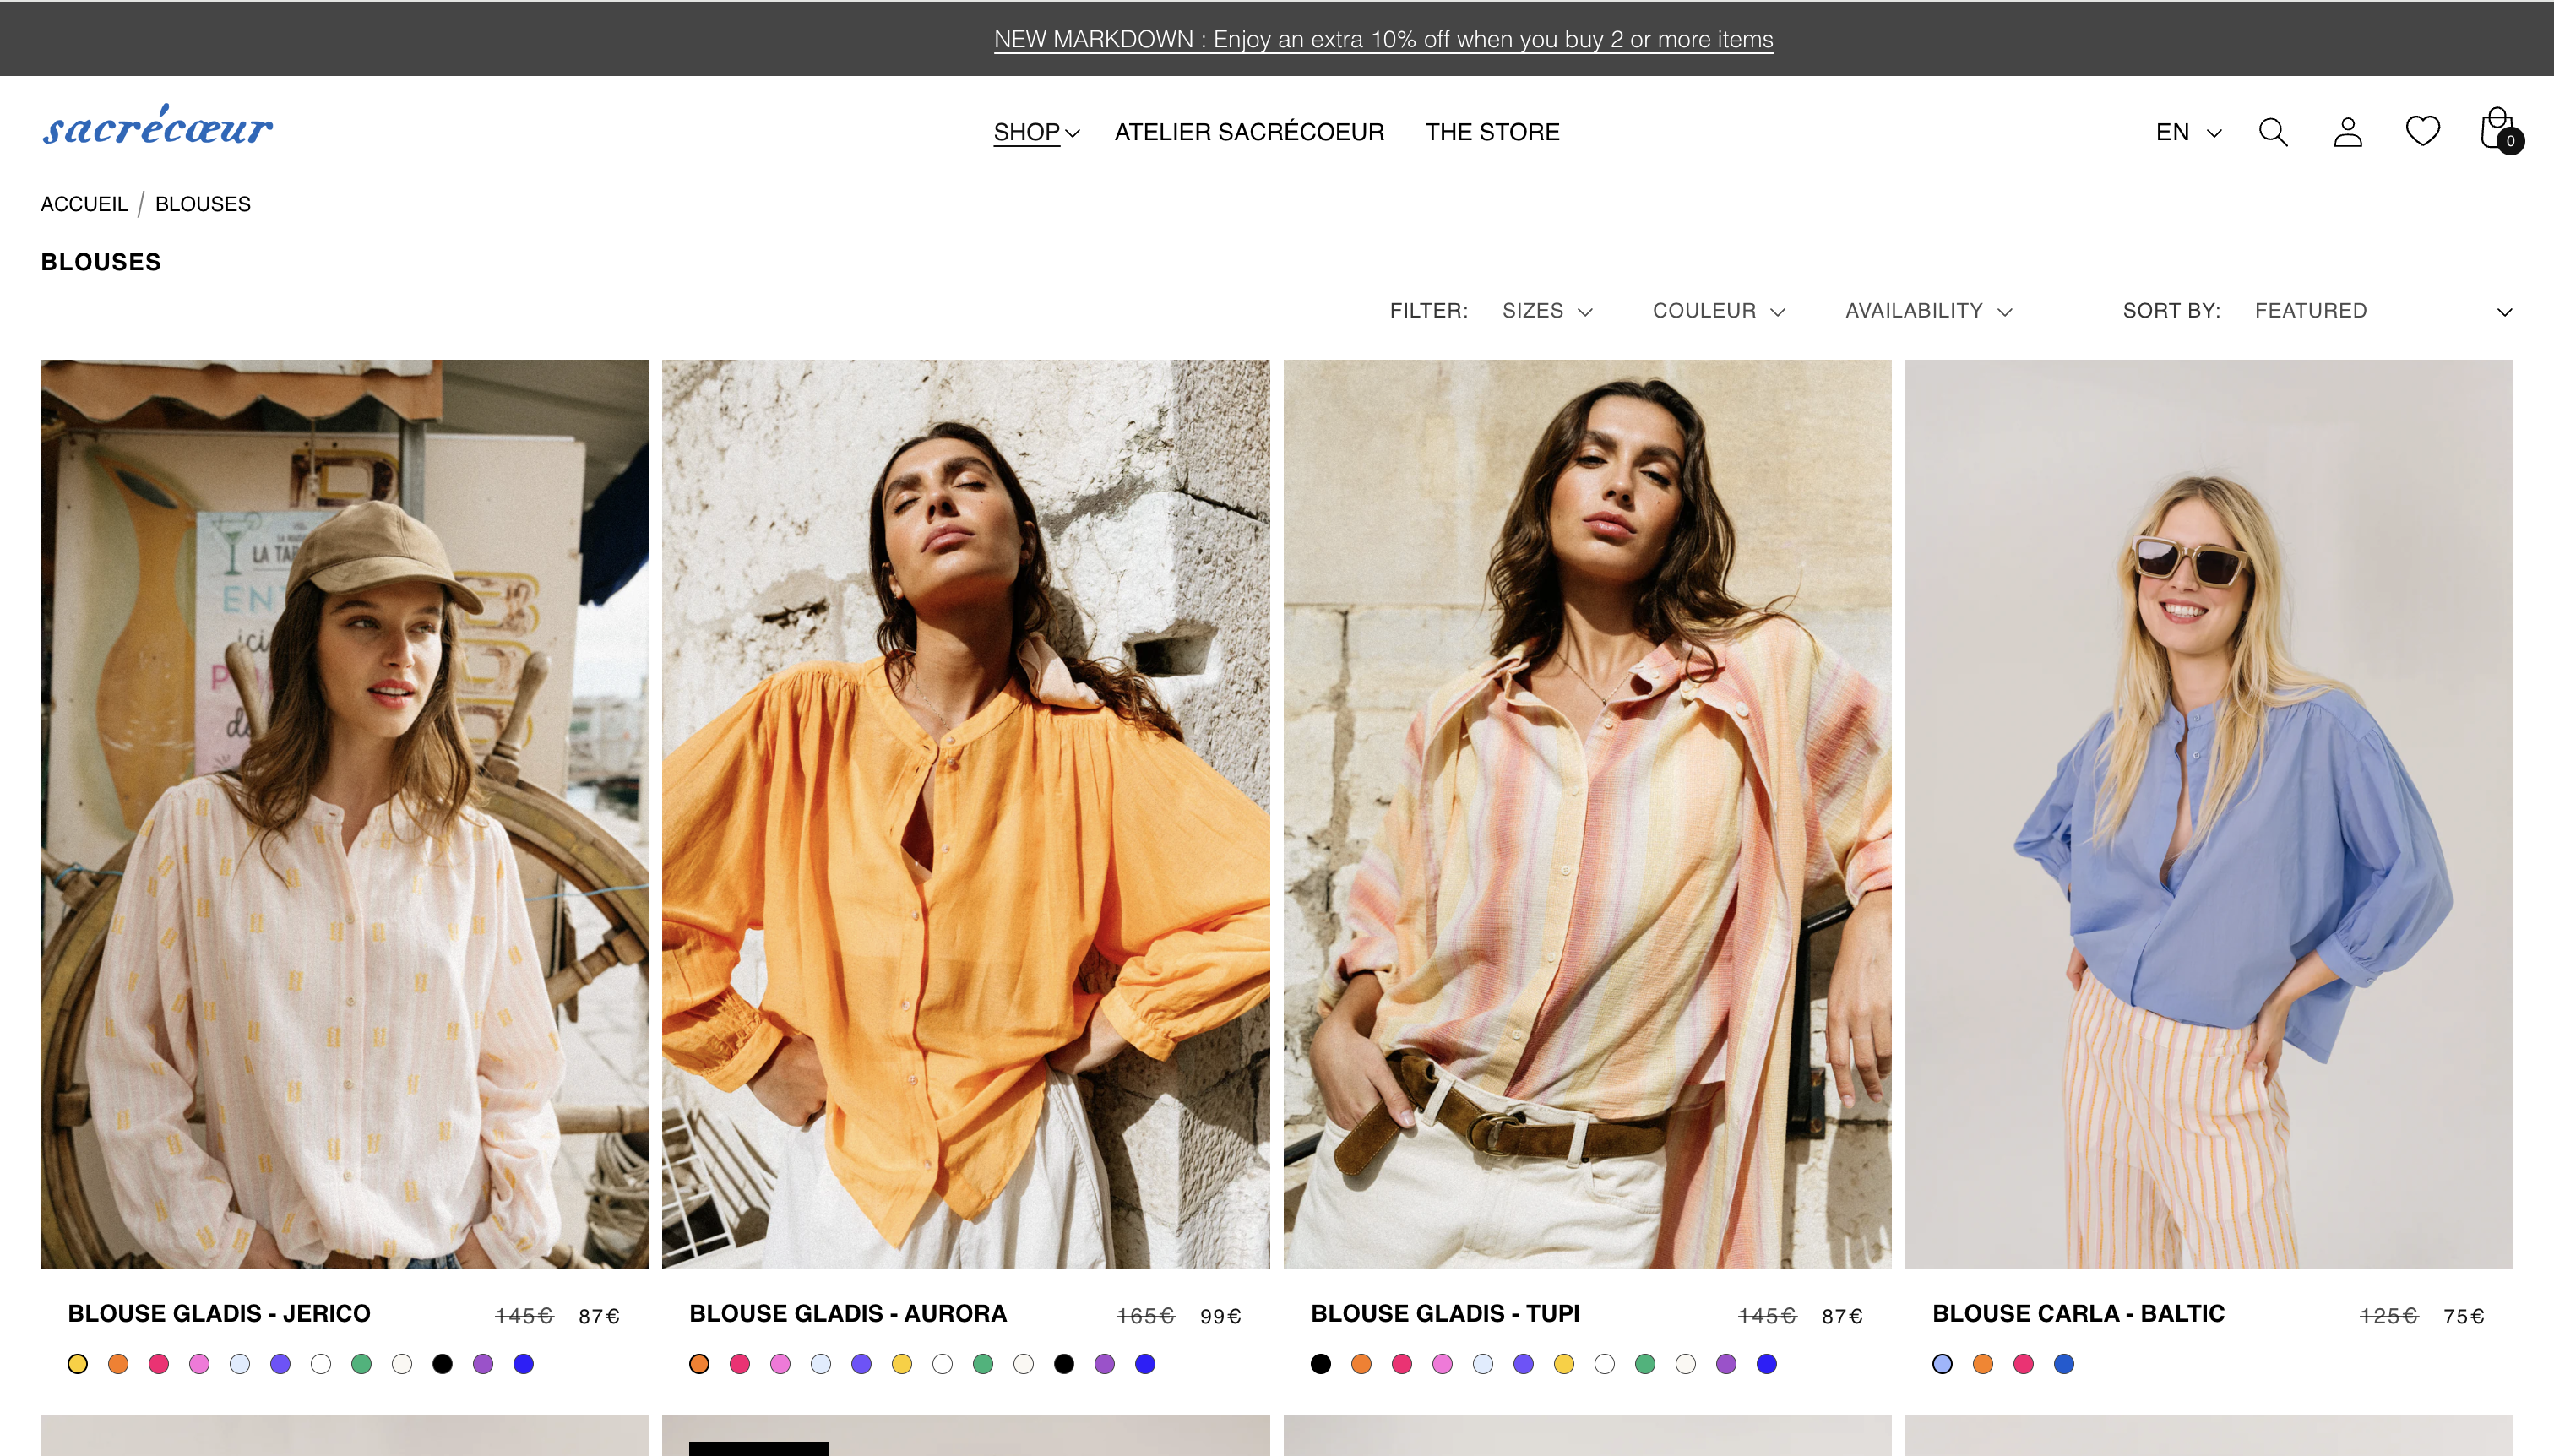The width and height of the screenshot is (2554, 1456).
Task: Open the SHOP menu
Action: click(1036, 132)
